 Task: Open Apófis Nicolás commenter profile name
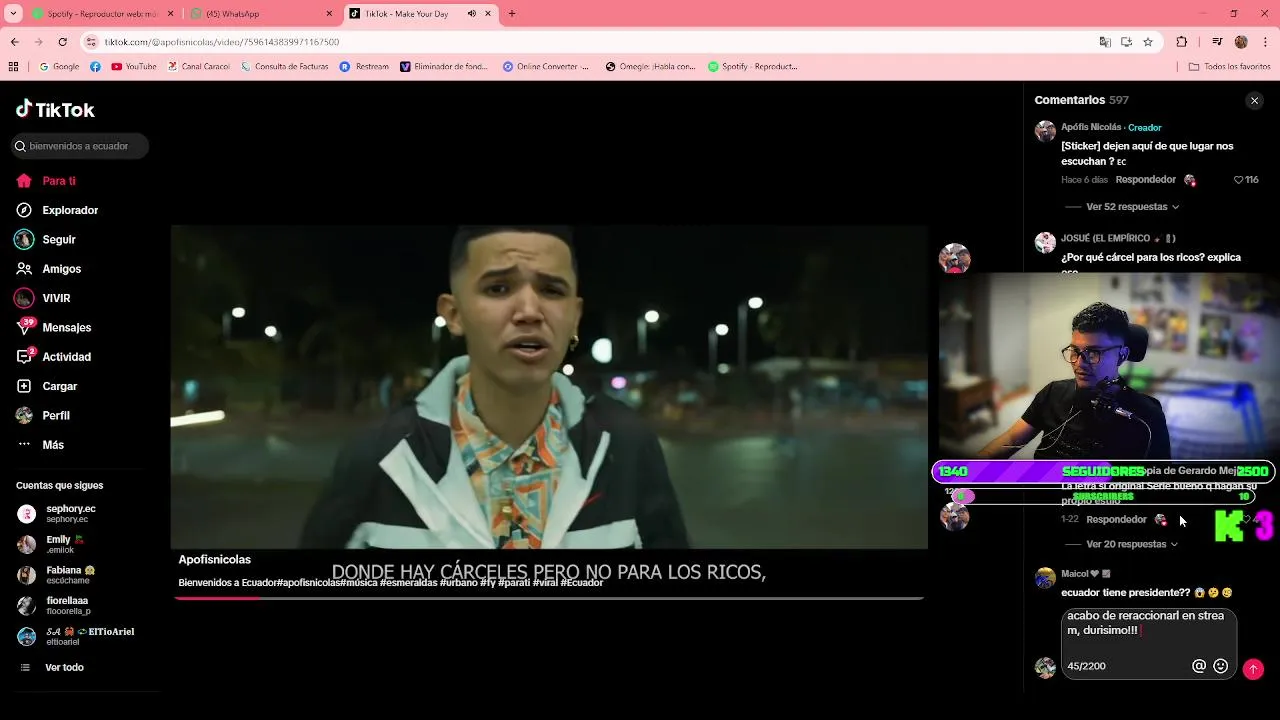click(1091, 127)
